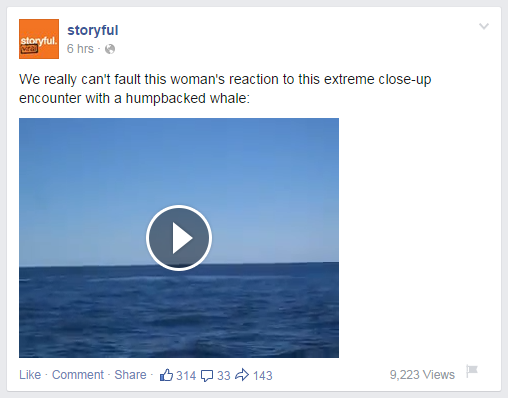Click the Comment link below the post

pos(78,375)
